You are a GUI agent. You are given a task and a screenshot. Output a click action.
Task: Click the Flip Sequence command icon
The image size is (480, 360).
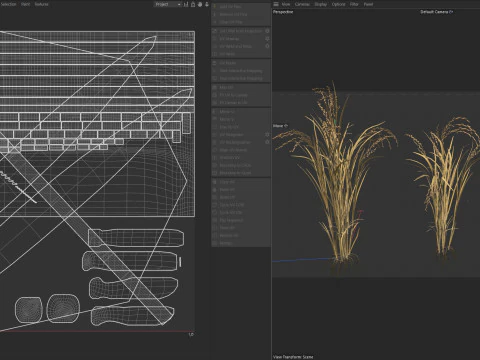point(215,220)
